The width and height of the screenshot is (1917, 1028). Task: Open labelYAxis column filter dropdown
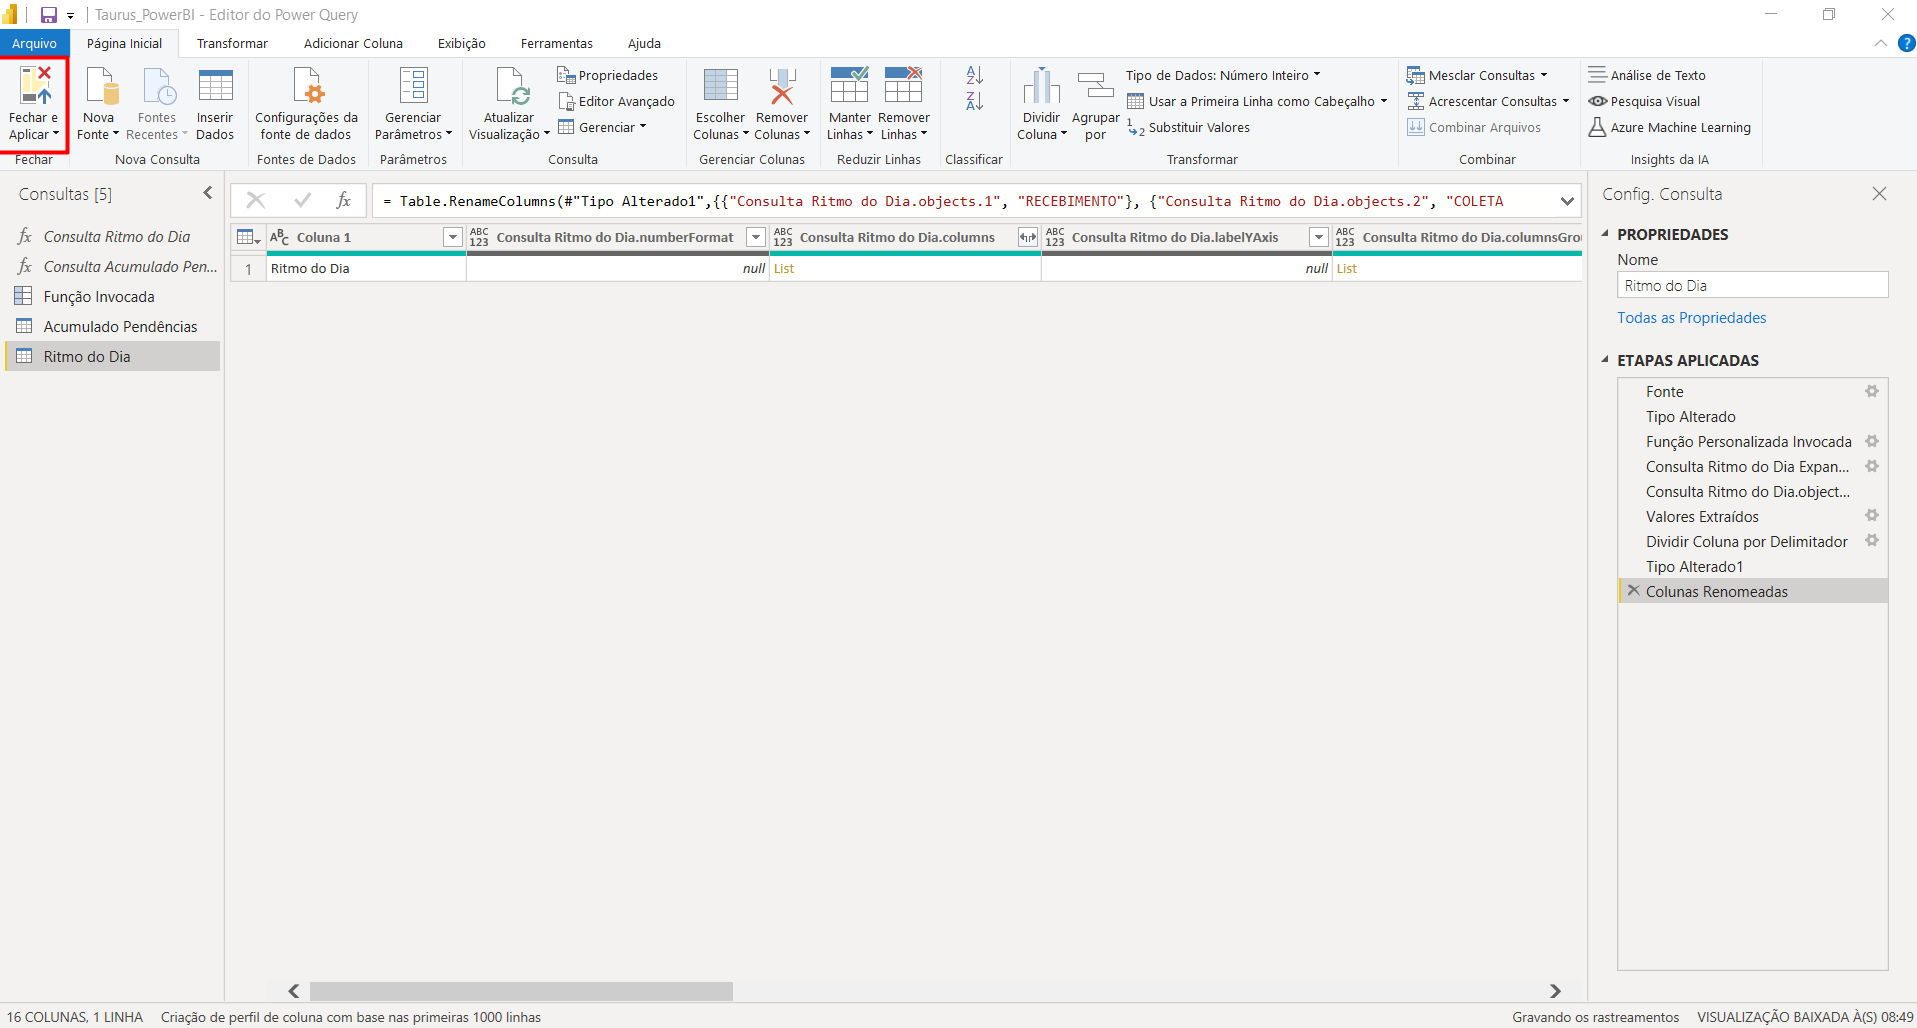pos(1319,237)
